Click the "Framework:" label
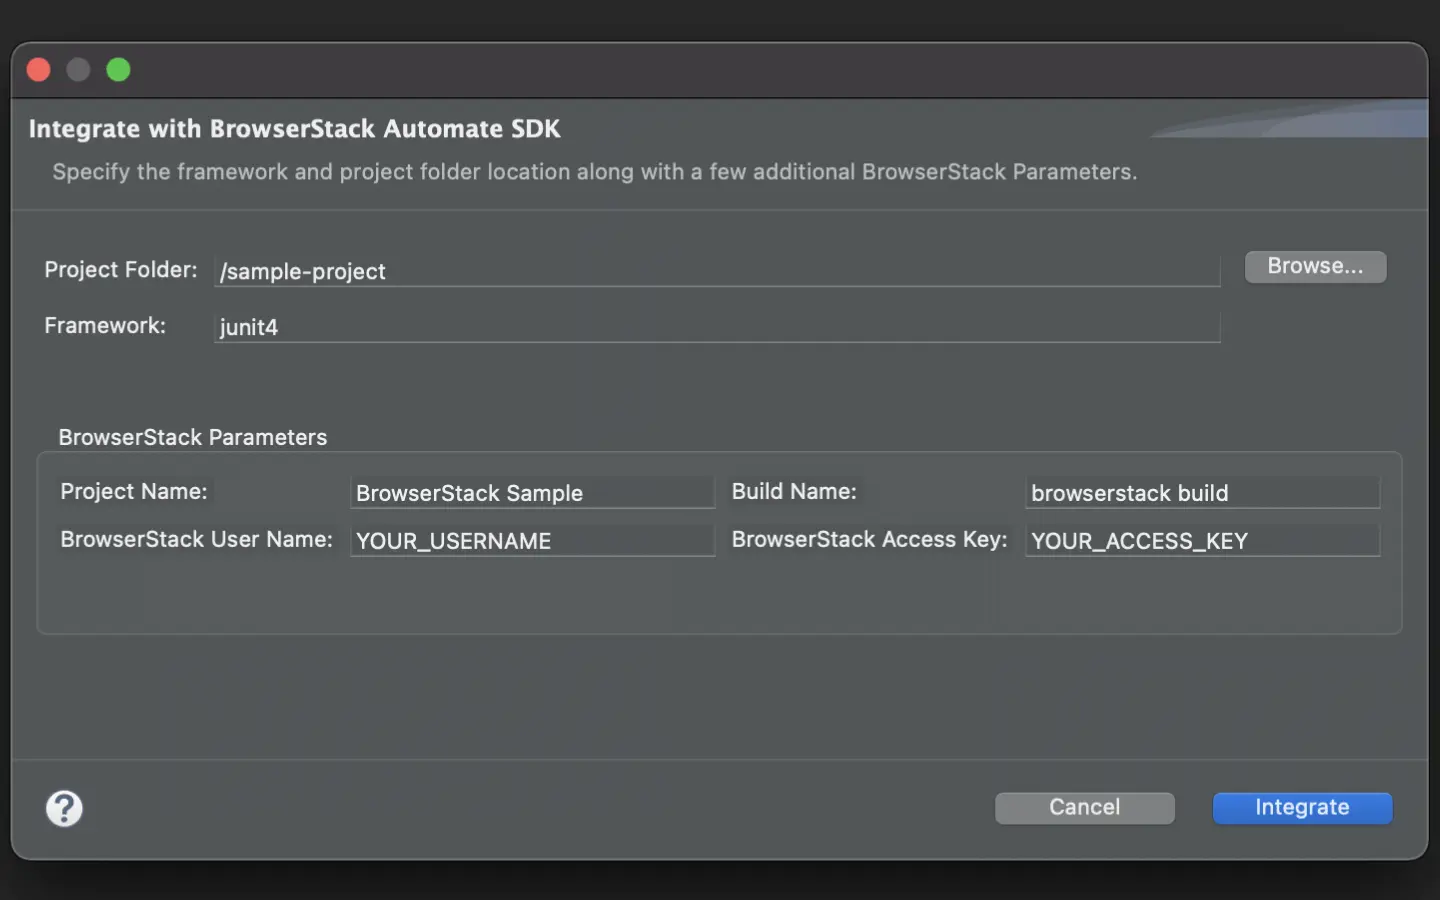This screenshot has height=900, width=1440. [105, 326]
